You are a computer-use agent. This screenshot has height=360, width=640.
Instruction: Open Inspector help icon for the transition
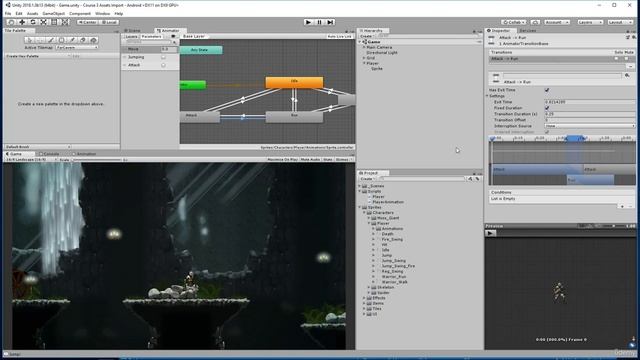tap(628, 37)
